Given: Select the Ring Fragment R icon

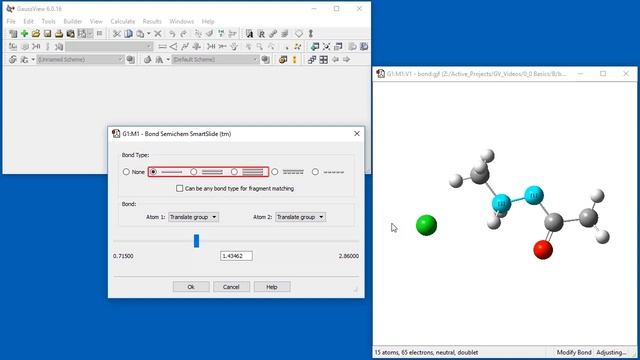Looking at the screenshot, I should (261, 33).
